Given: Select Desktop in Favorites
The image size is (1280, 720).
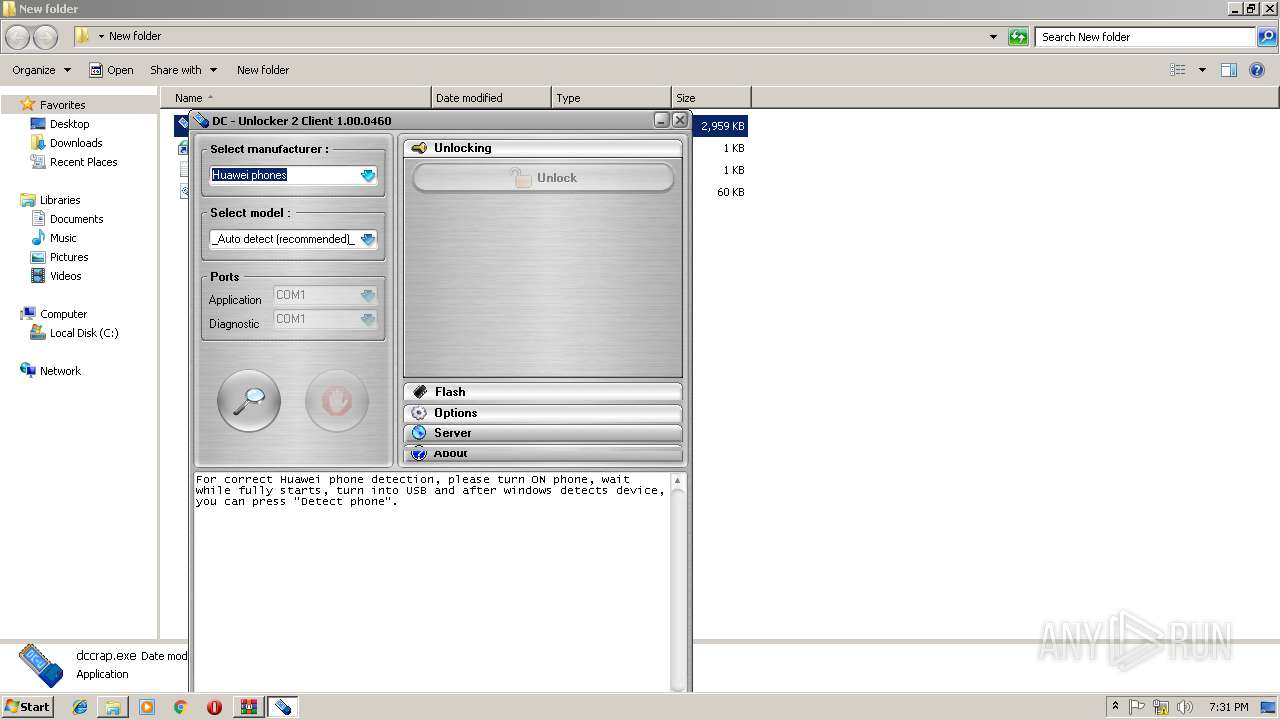Looking at the screenshot, I should click(69, 124).
